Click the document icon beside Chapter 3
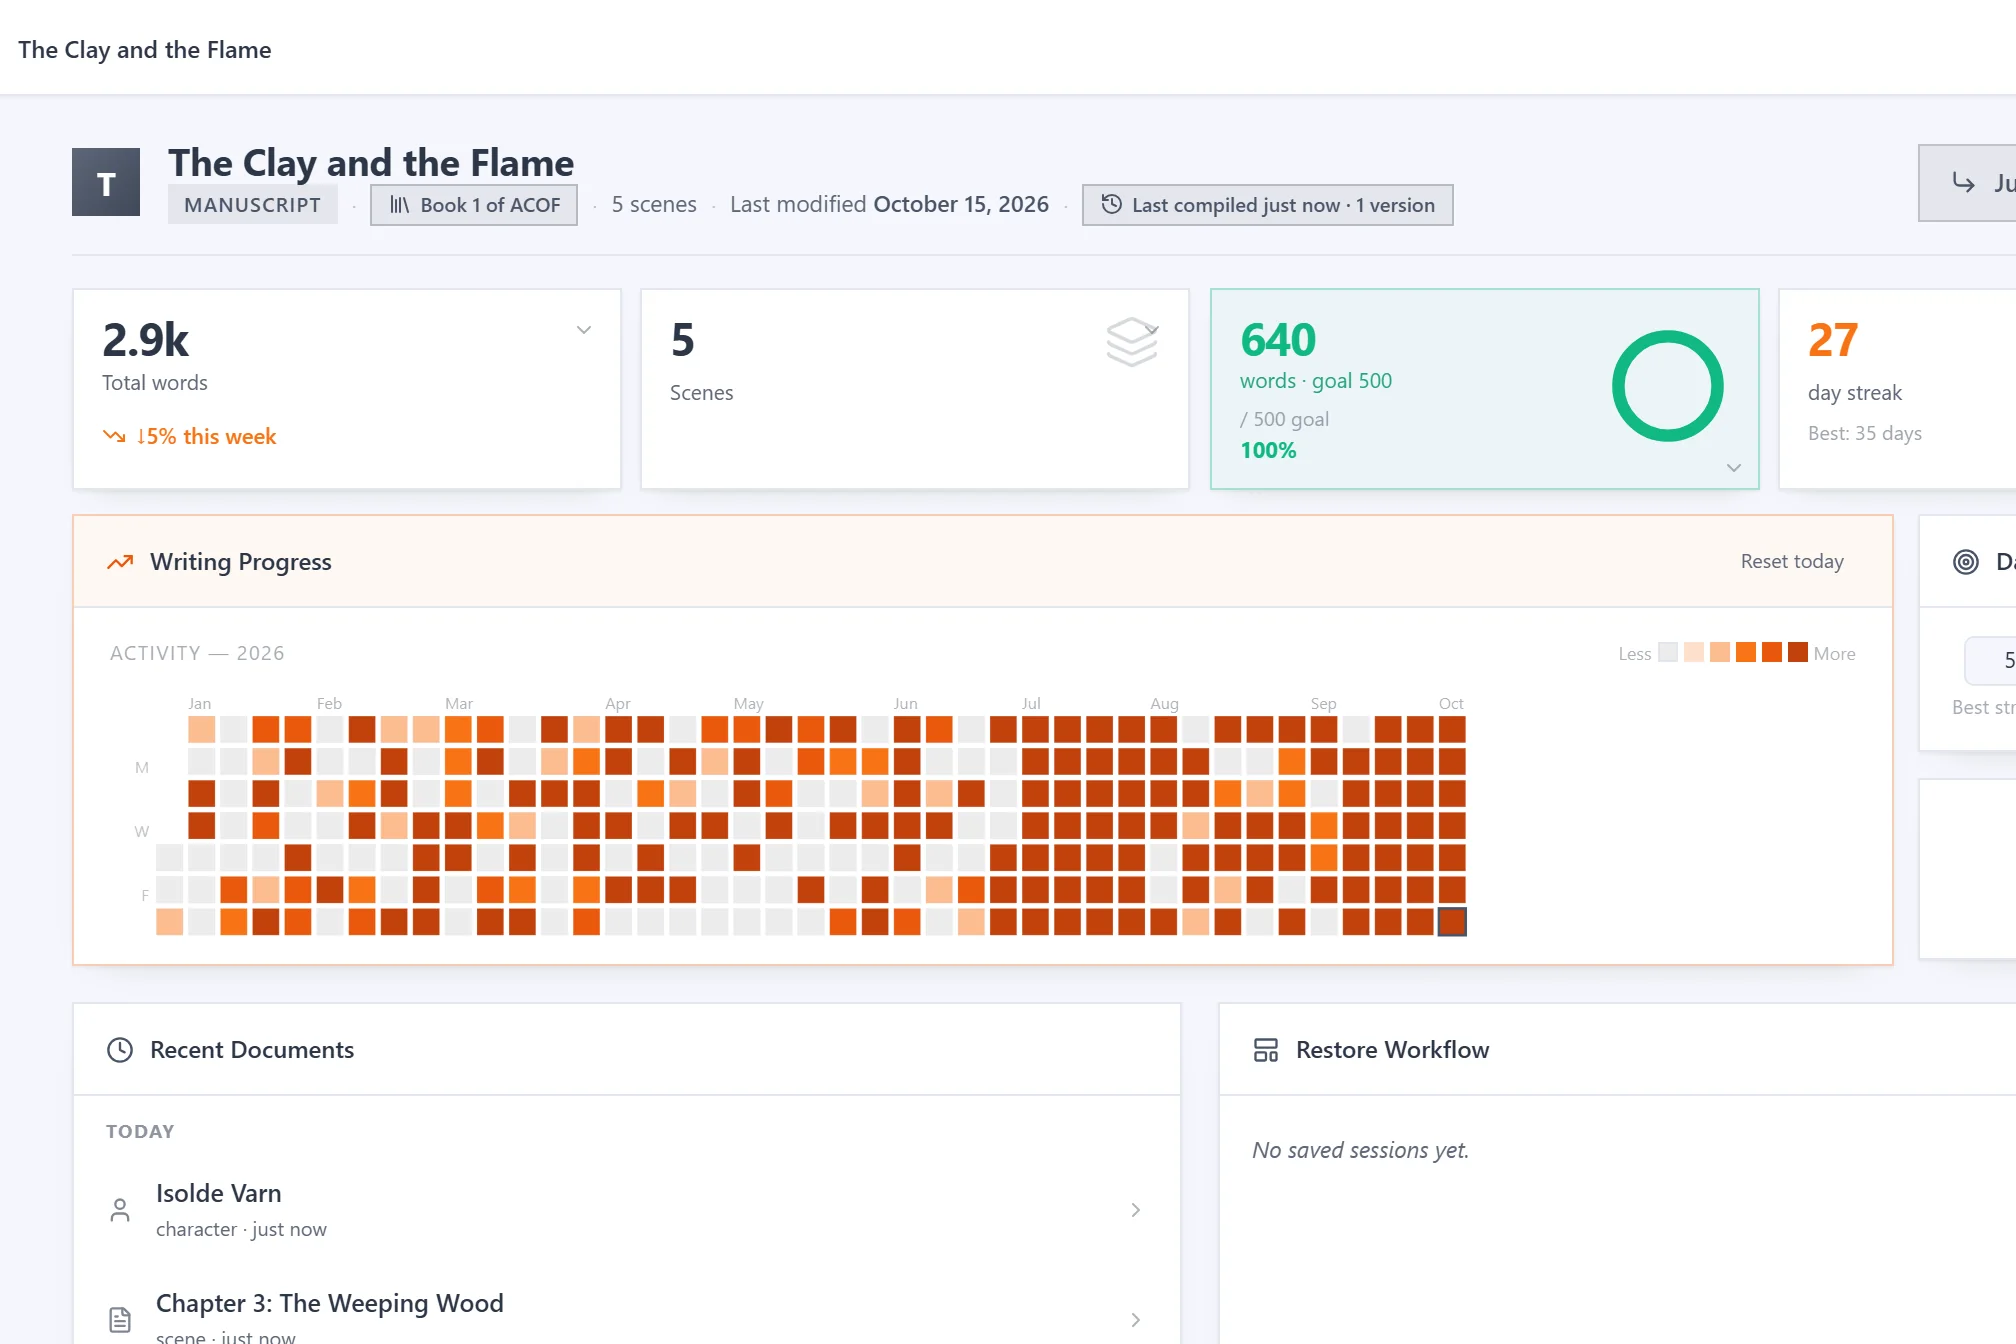Image resolution: width=2016 pixels, height=1344 pixels. pos(120,1320)
